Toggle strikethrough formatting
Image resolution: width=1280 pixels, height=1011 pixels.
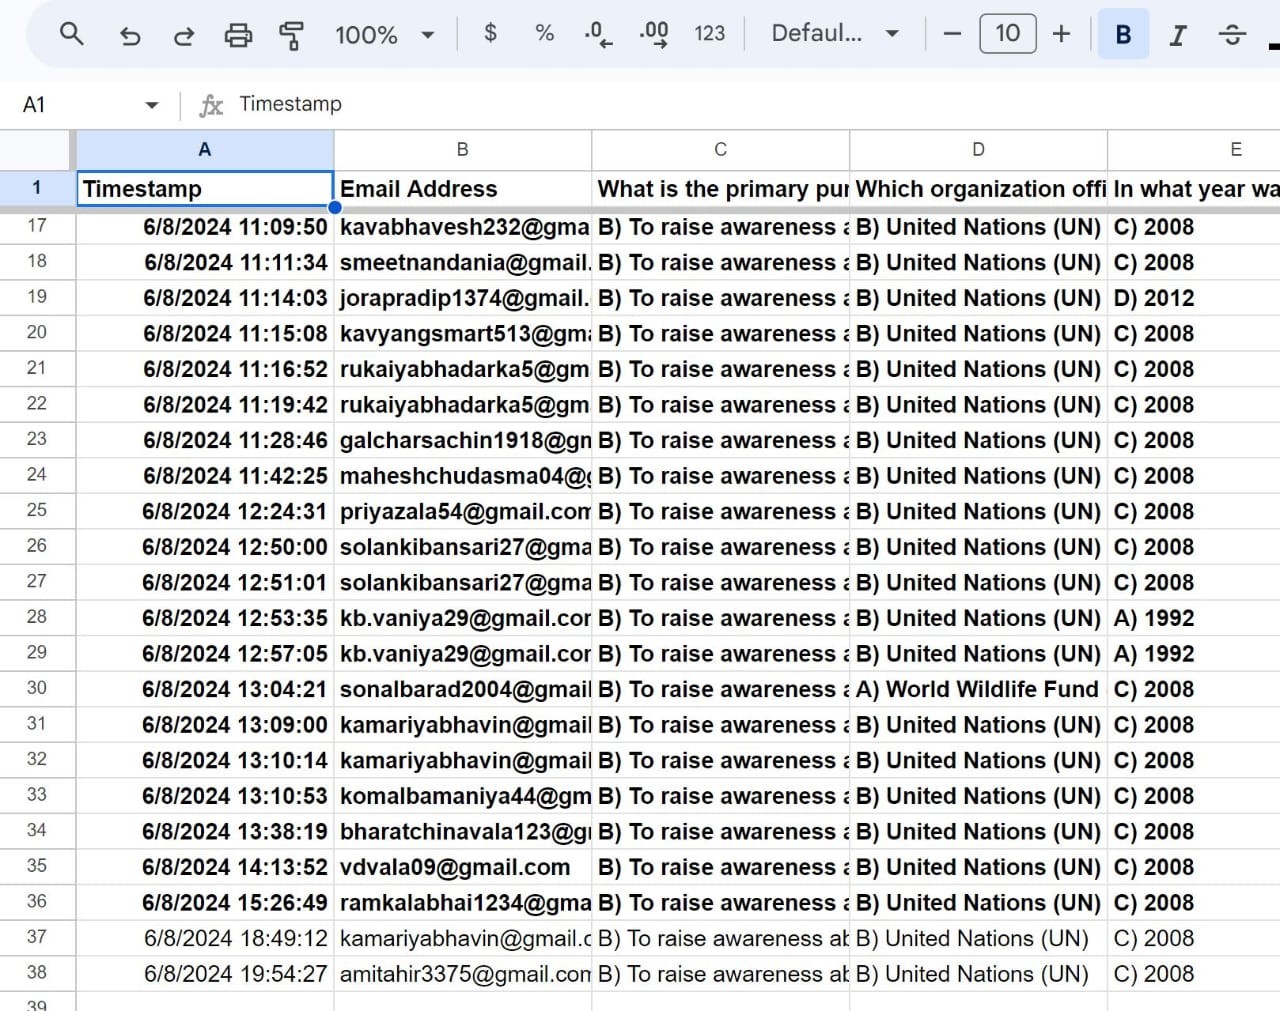pos(1231,35)
